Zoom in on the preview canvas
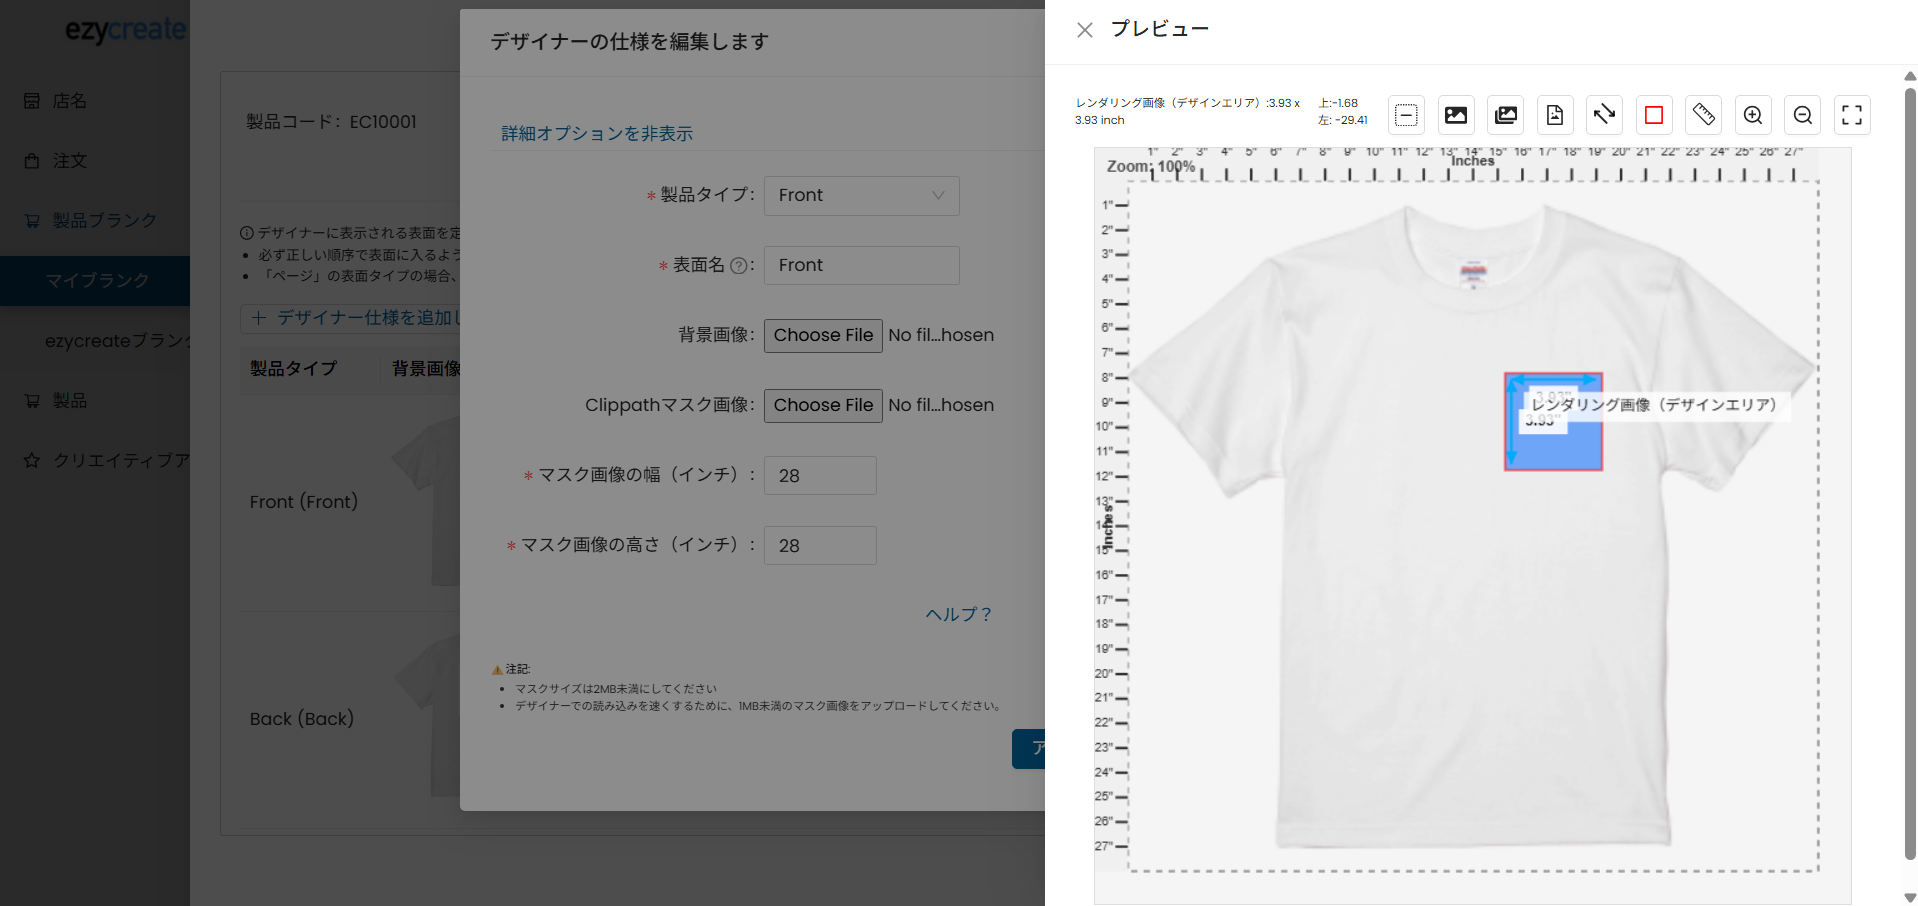Screen dimensions: 1918x906 (x=1753, y=115)
